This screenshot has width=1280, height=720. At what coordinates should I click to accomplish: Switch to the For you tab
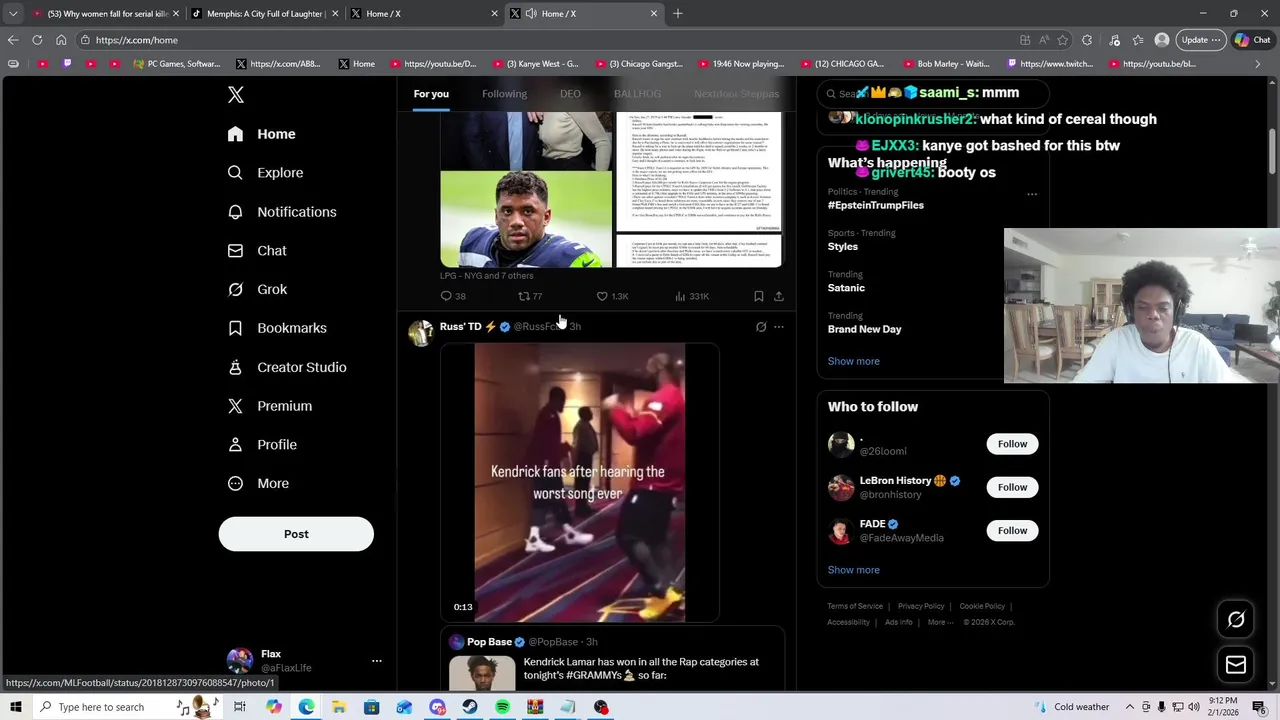click(431, 94)
